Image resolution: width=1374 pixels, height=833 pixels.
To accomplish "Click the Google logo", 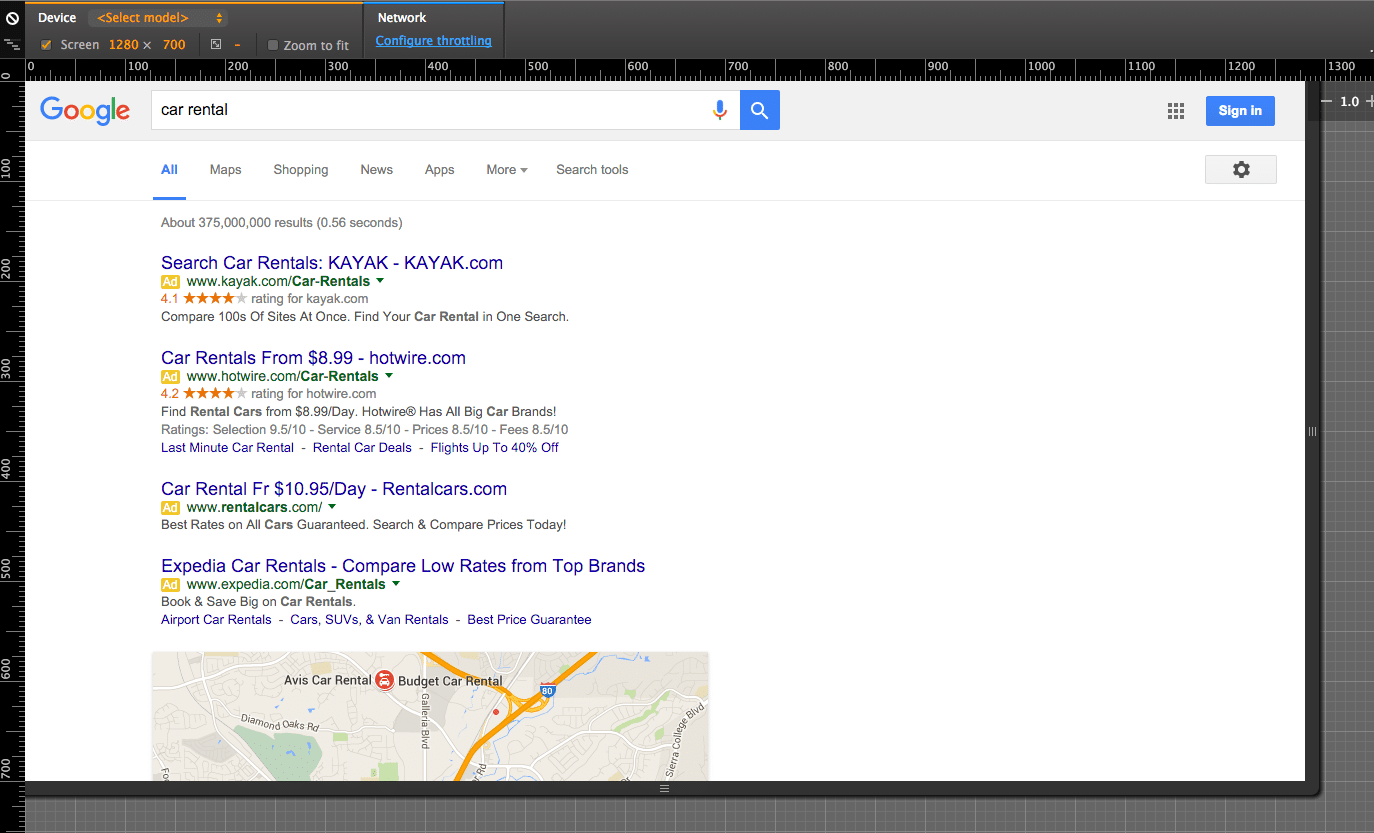I will tap(85, 110).
